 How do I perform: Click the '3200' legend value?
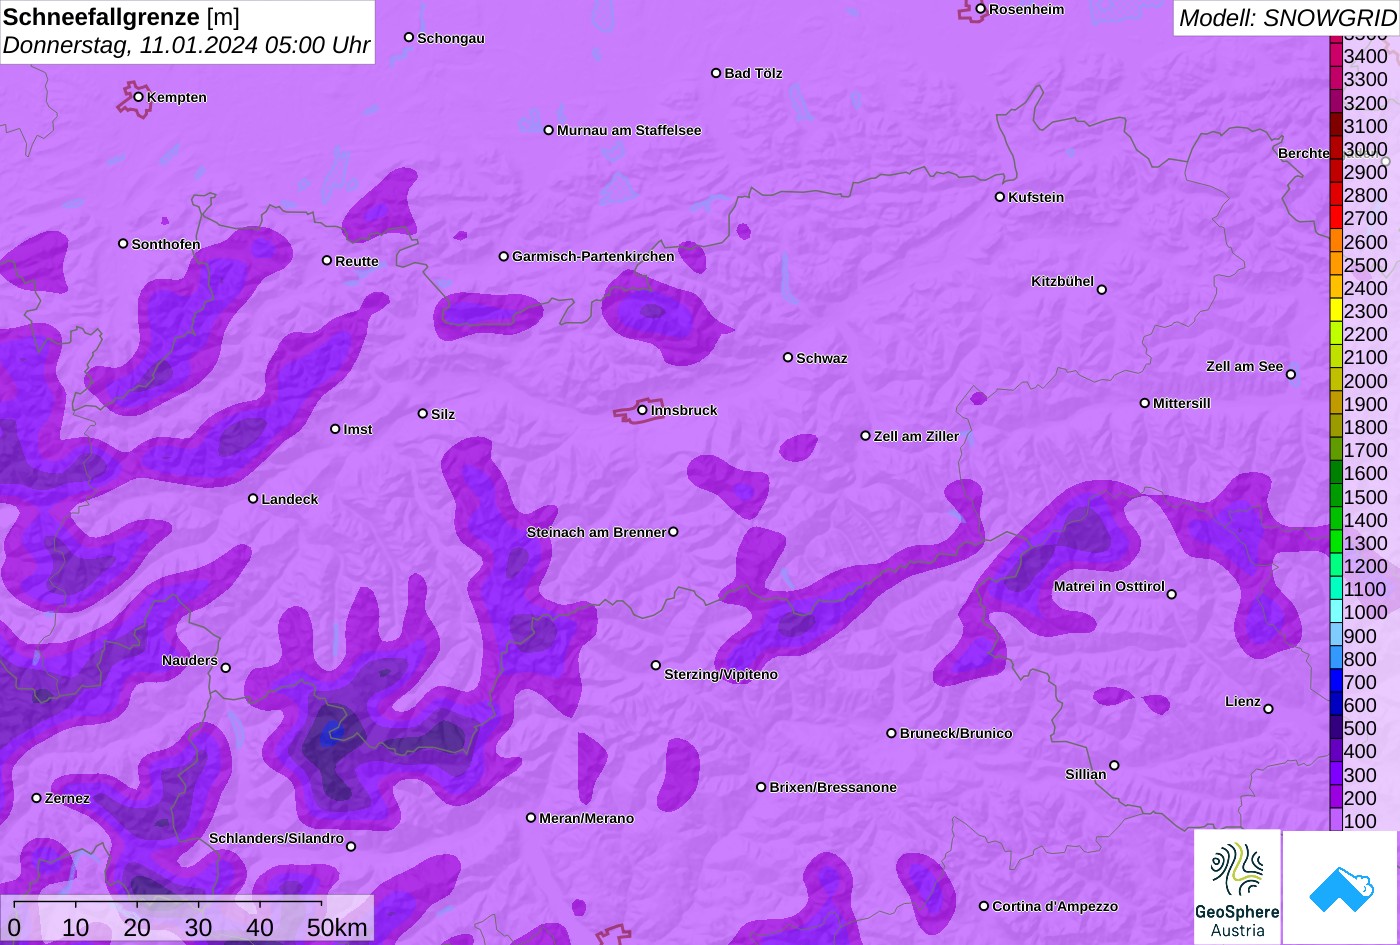[x=1366, y=103]
